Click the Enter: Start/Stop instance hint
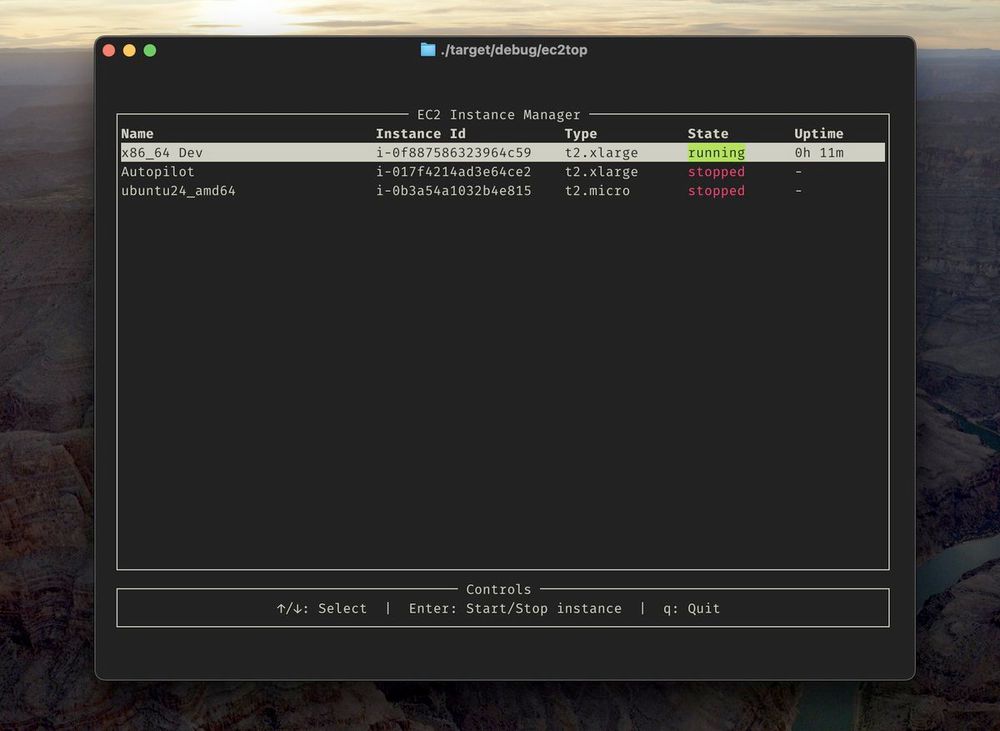Screen dimensions: 1000x731 click(515, 609)
